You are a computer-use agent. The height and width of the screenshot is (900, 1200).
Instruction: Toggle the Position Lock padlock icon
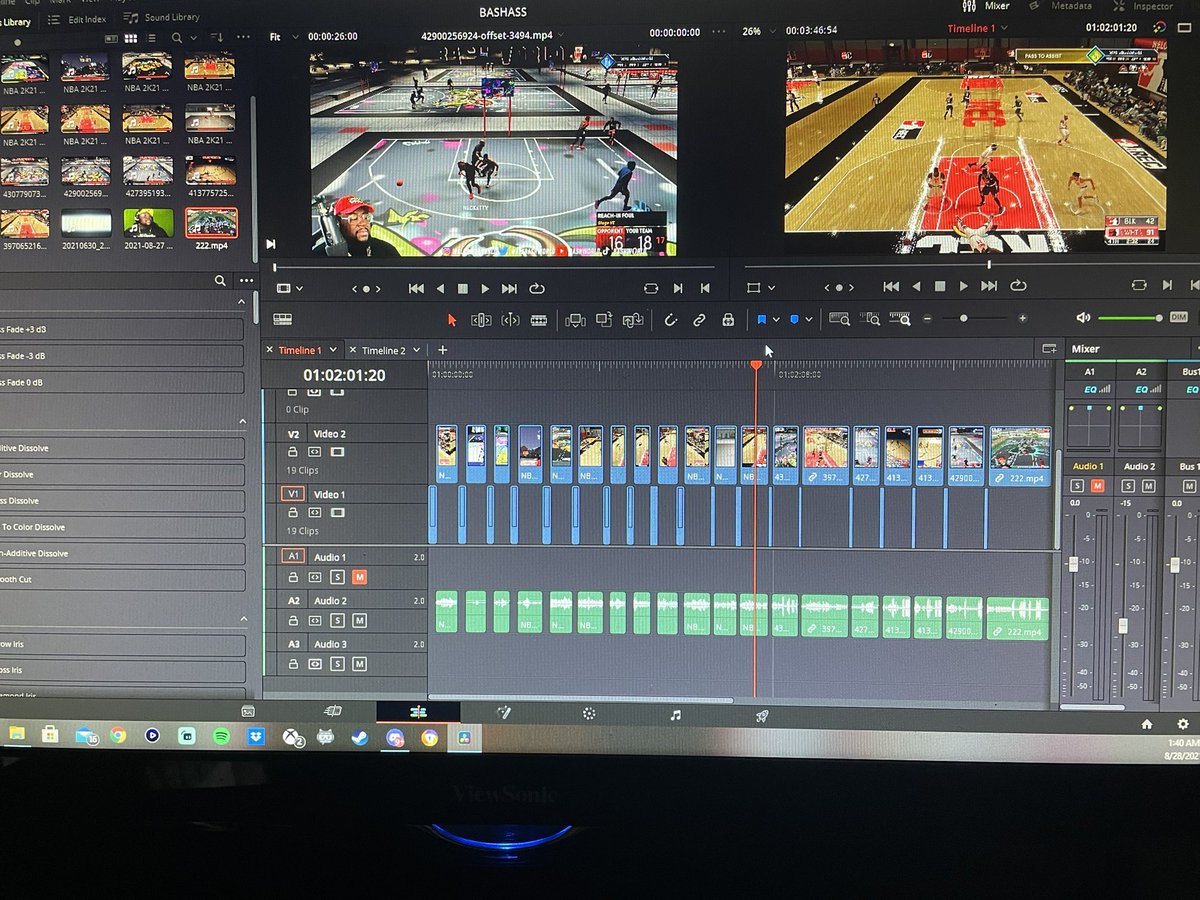point(728,320)
